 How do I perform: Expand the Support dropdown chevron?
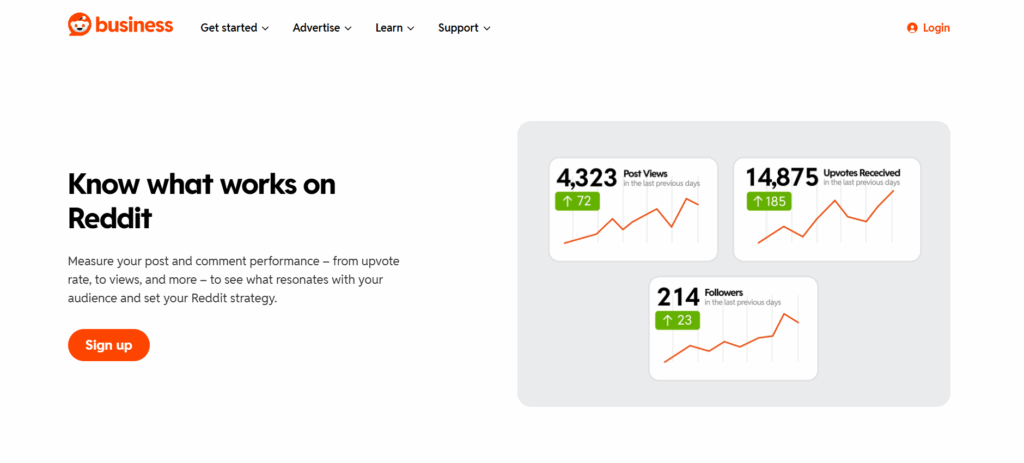[x=487, y=29]
